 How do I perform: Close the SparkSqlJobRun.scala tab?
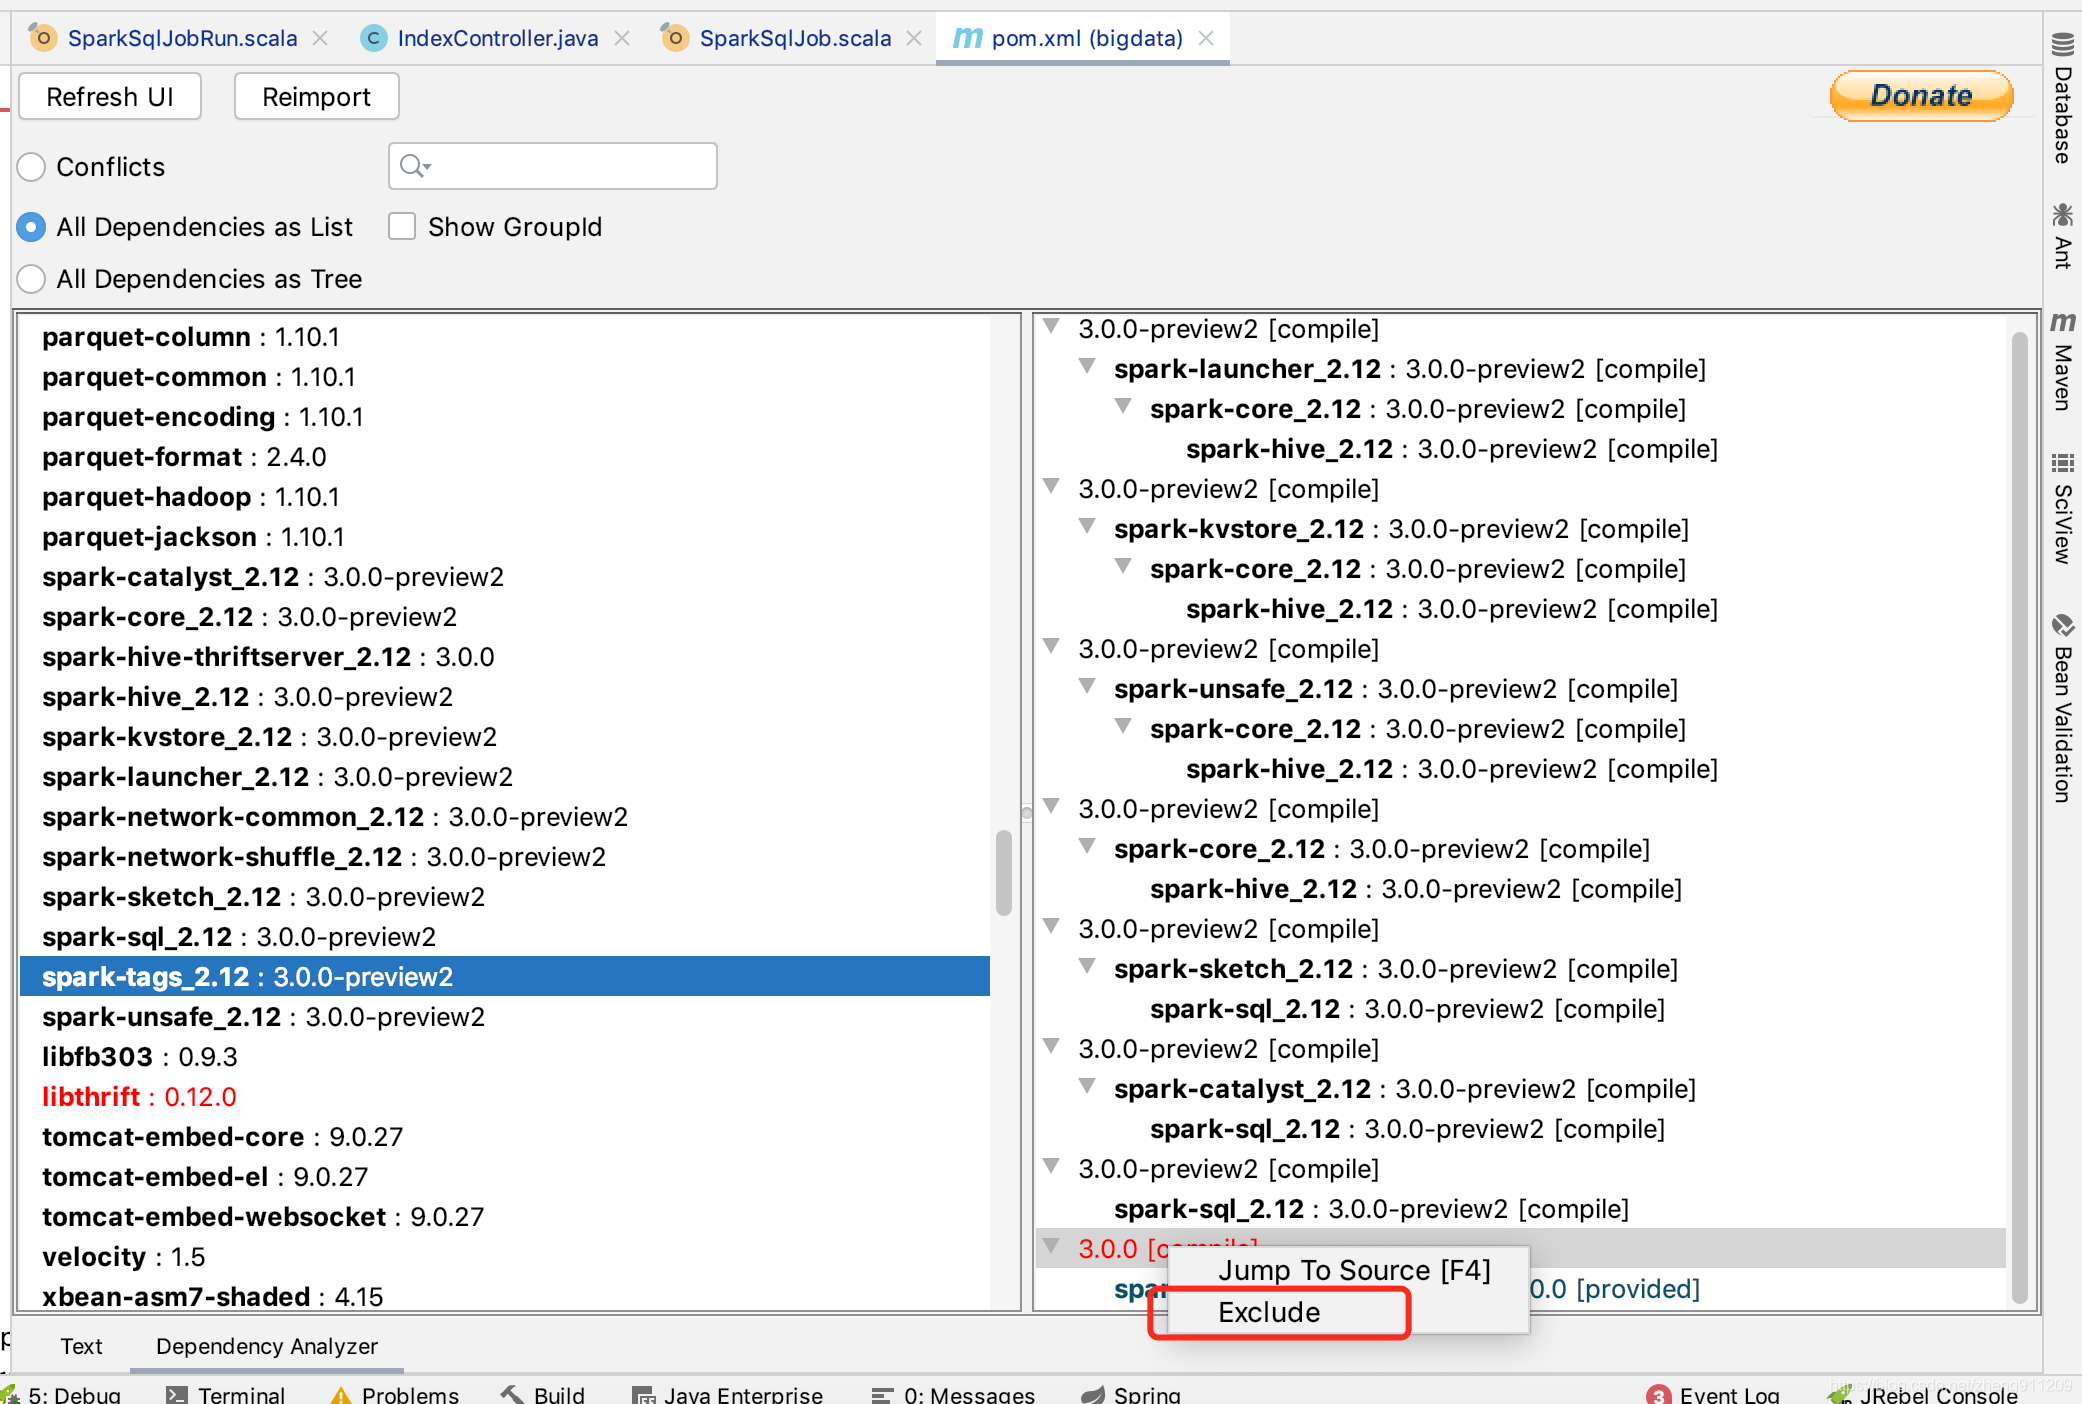point(320,38)
